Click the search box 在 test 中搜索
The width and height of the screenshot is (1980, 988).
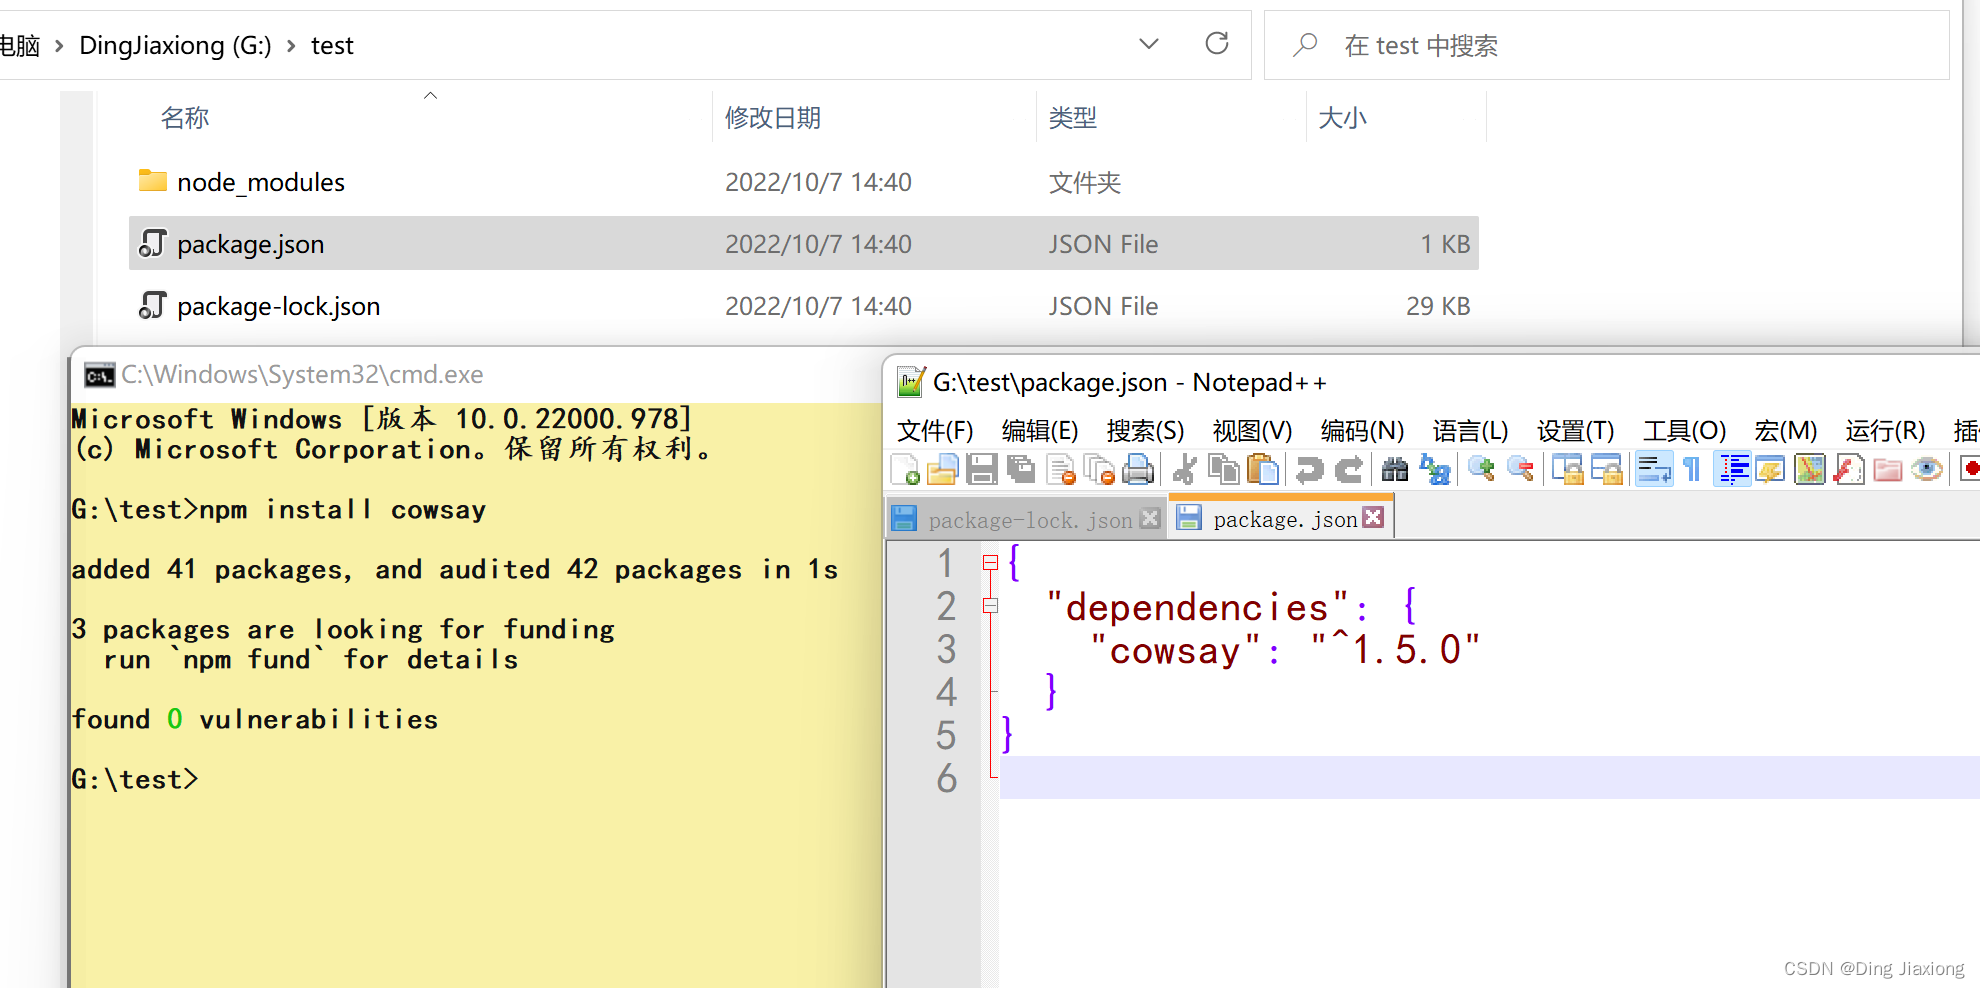tap(1606, 45)
